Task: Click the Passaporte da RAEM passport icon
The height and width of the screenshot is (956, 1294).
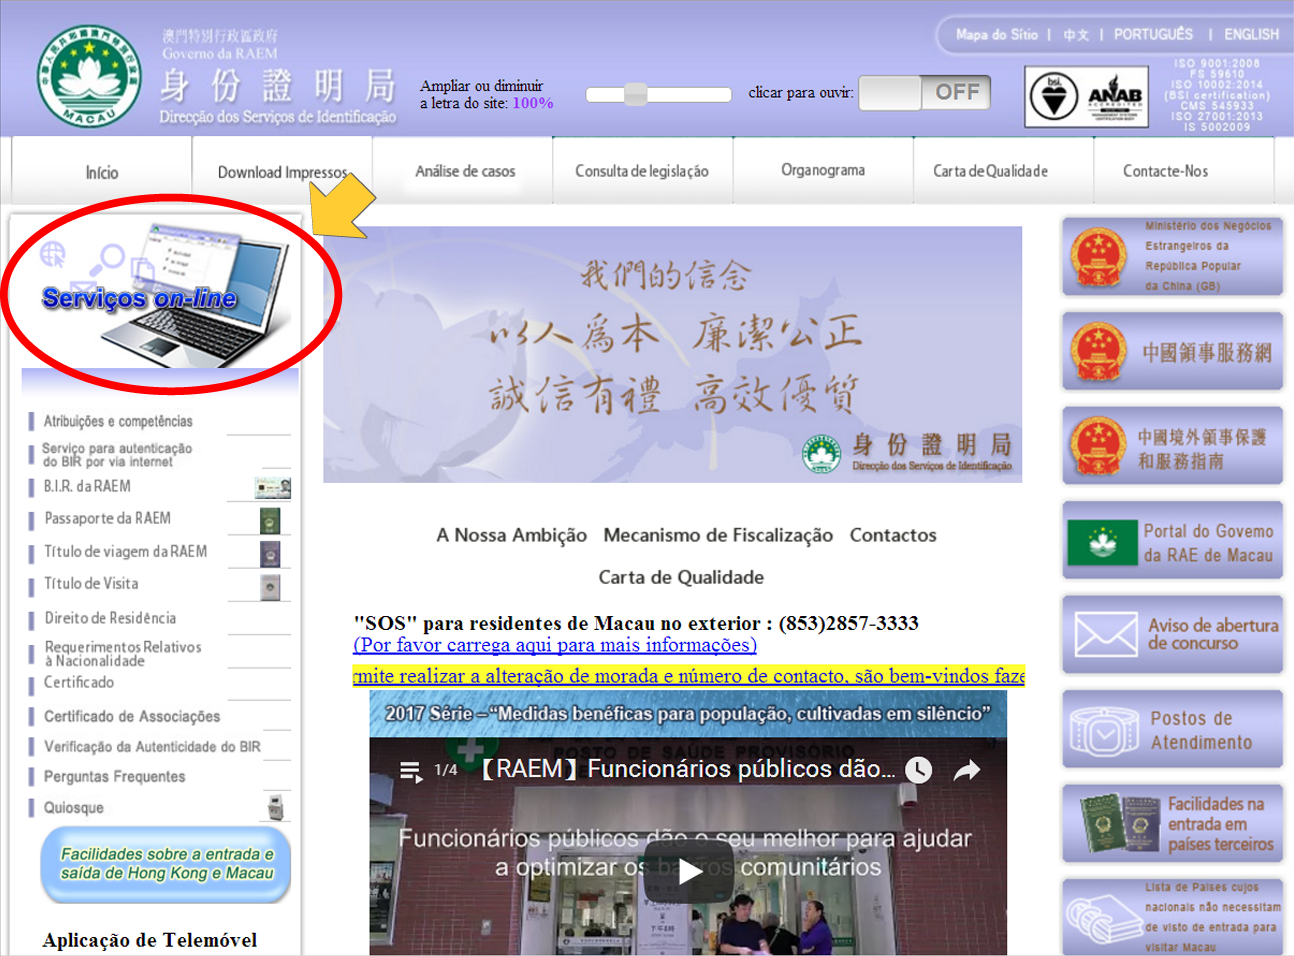Action: [269, 520]
